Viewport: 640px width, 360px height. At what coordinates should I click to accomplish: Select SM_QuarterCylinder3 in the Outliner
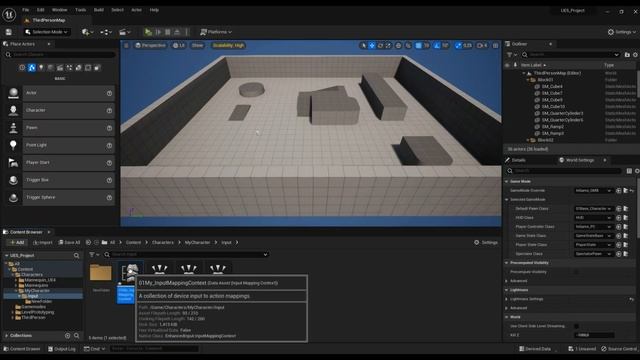click(x=562, y=113)
